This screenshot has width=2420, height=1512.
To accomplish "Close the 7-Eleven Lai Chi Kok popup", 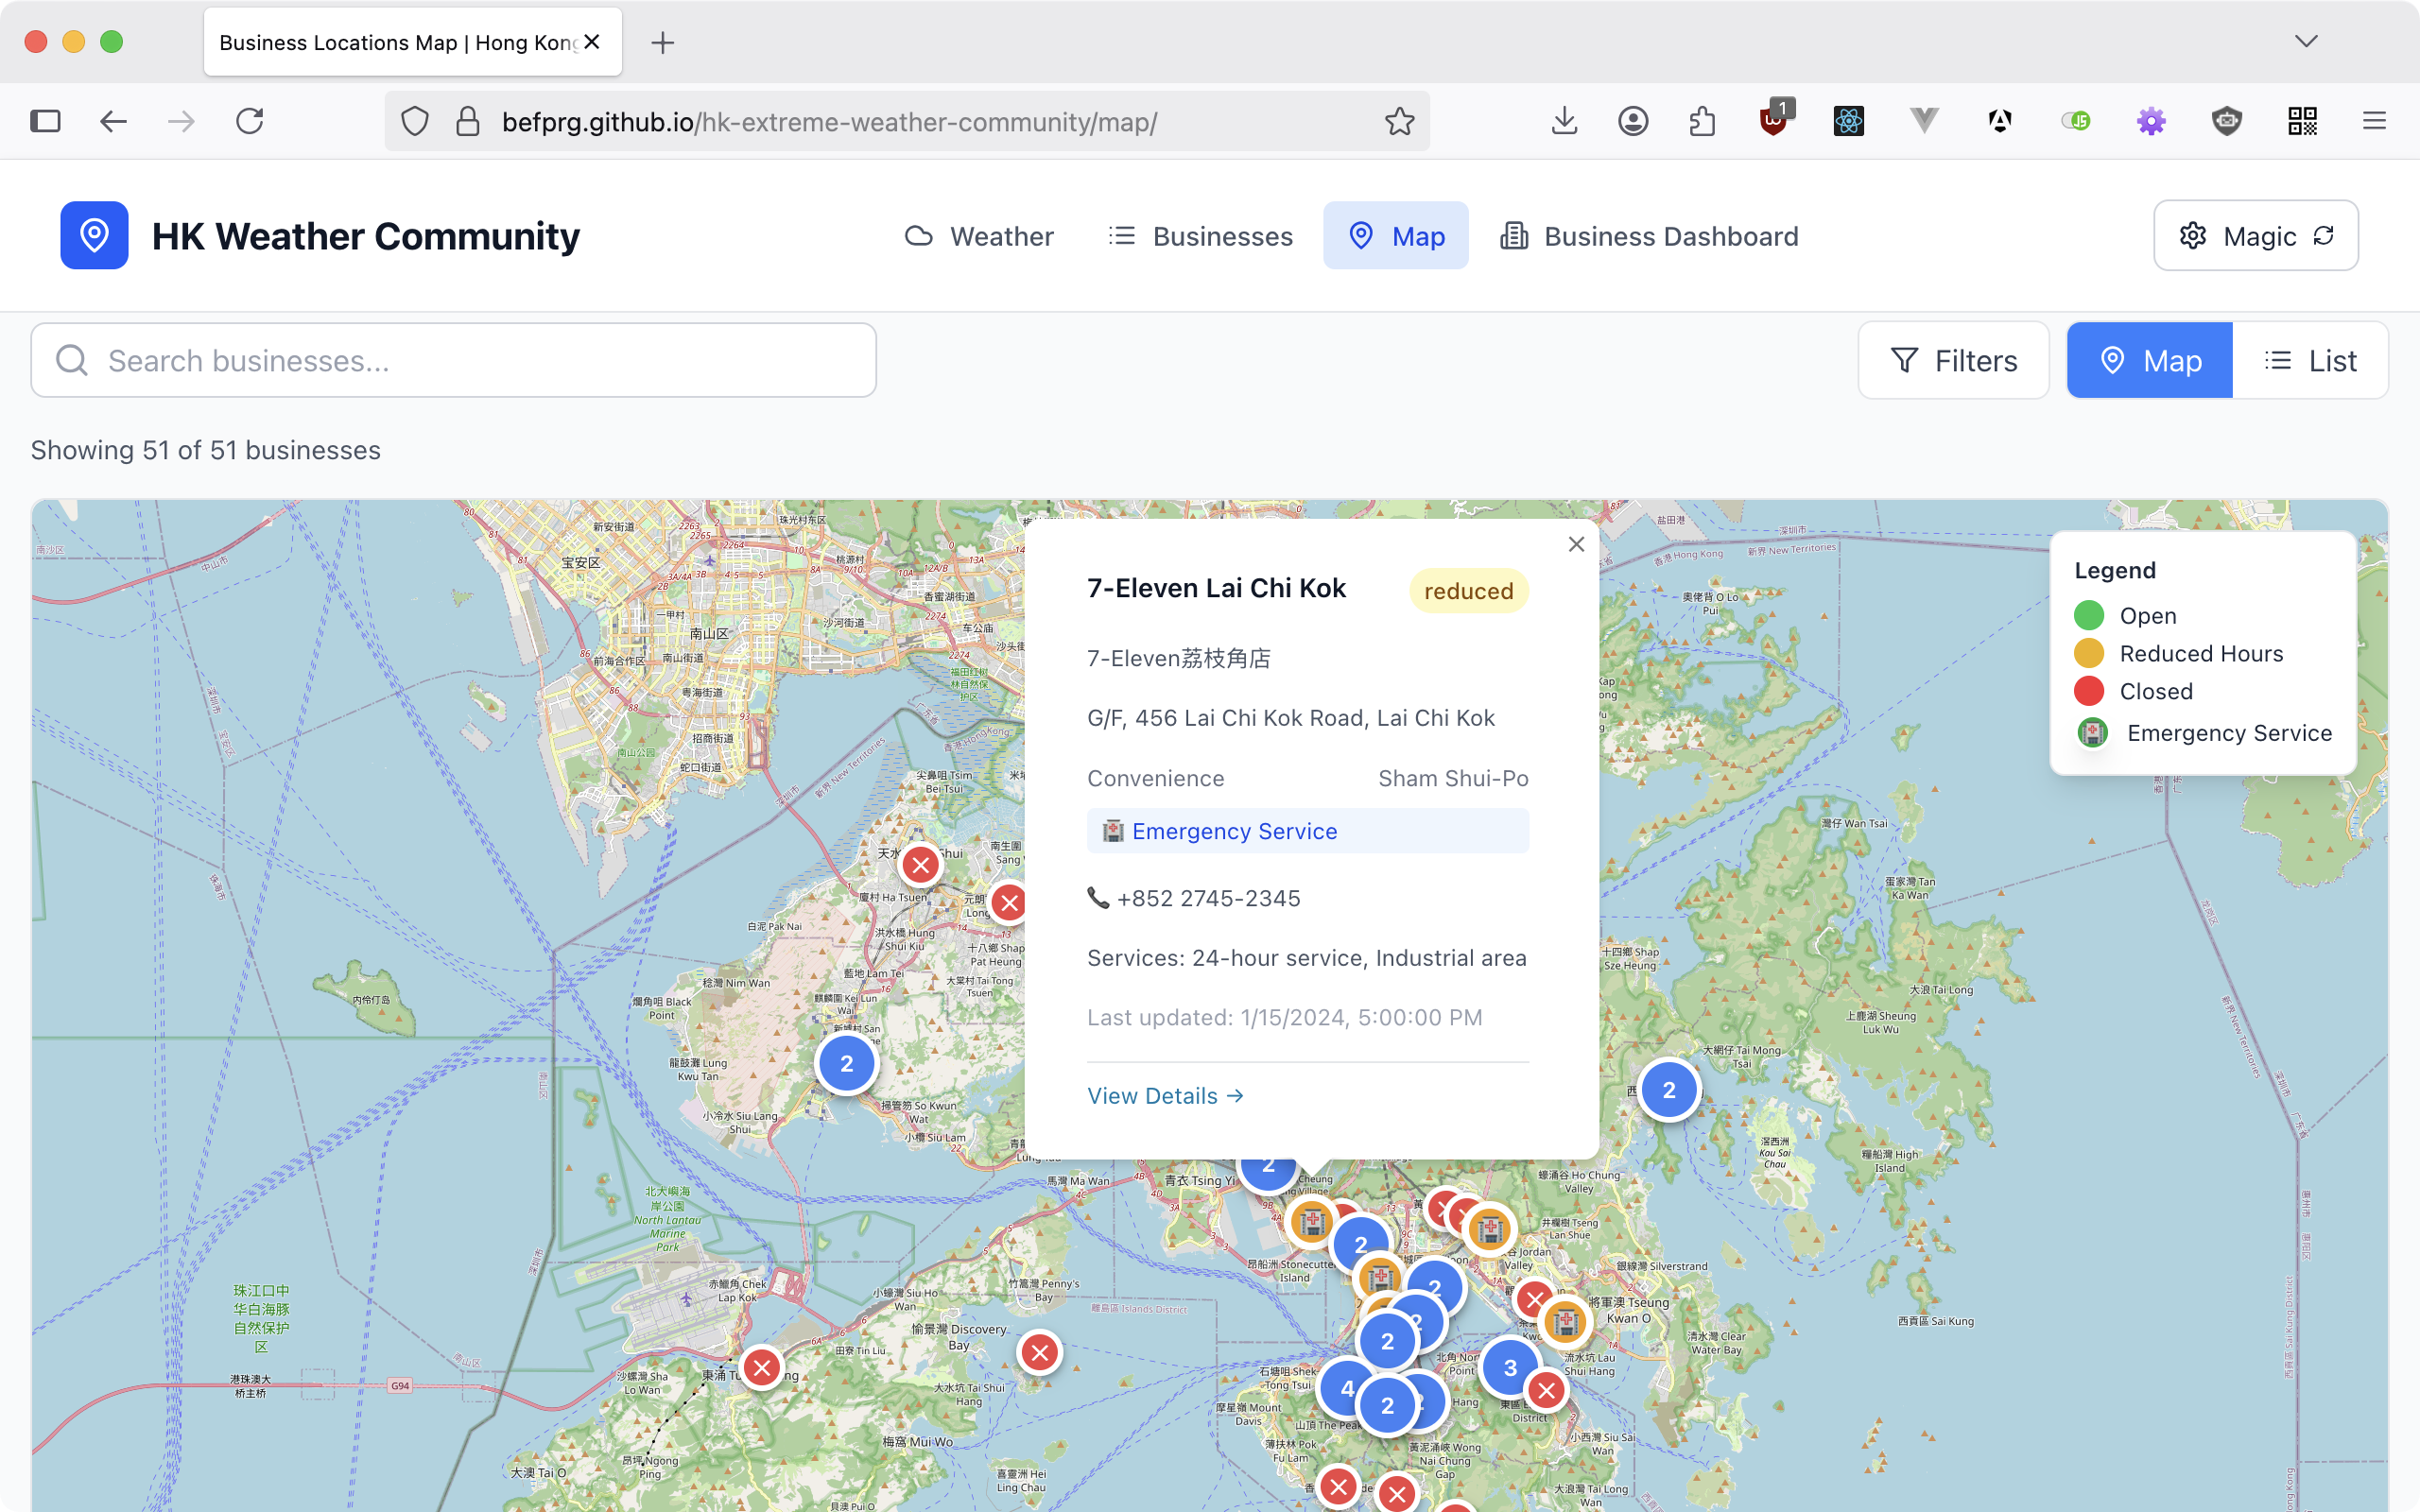I will click(1576, 544).
